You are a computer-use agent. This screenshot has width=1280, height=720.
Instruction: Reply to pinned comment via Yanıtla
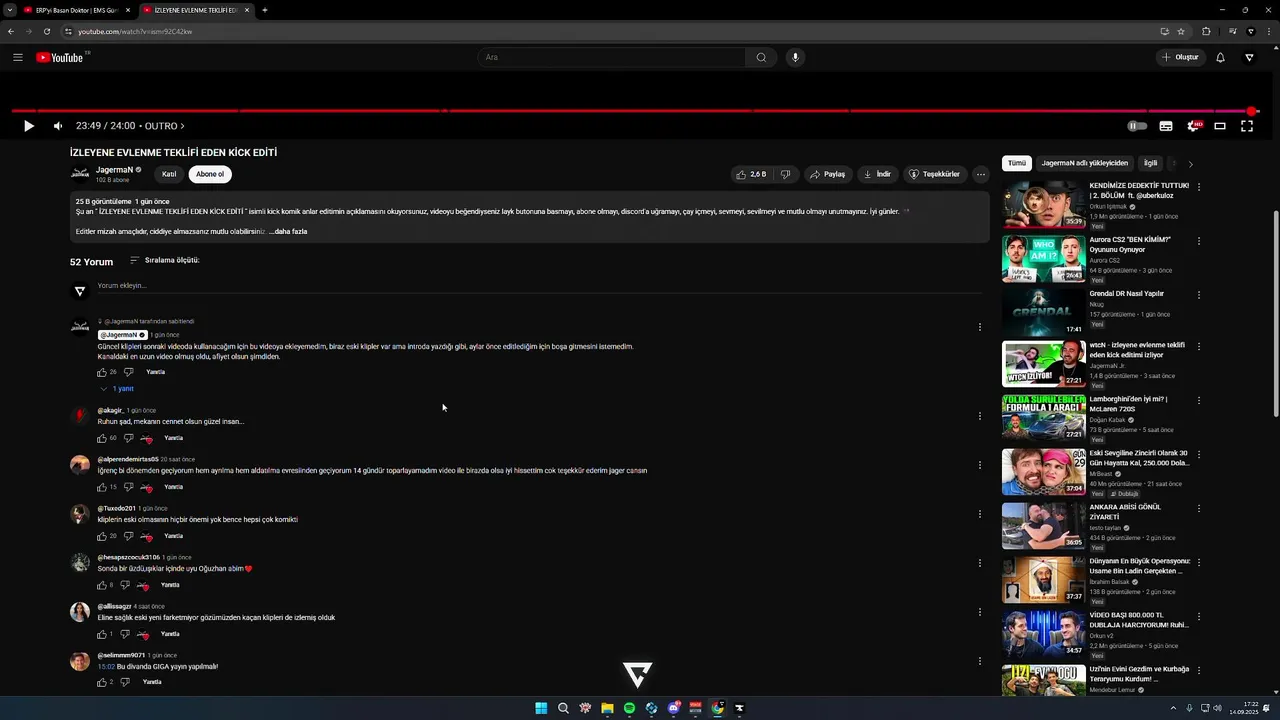pos(155,372)
